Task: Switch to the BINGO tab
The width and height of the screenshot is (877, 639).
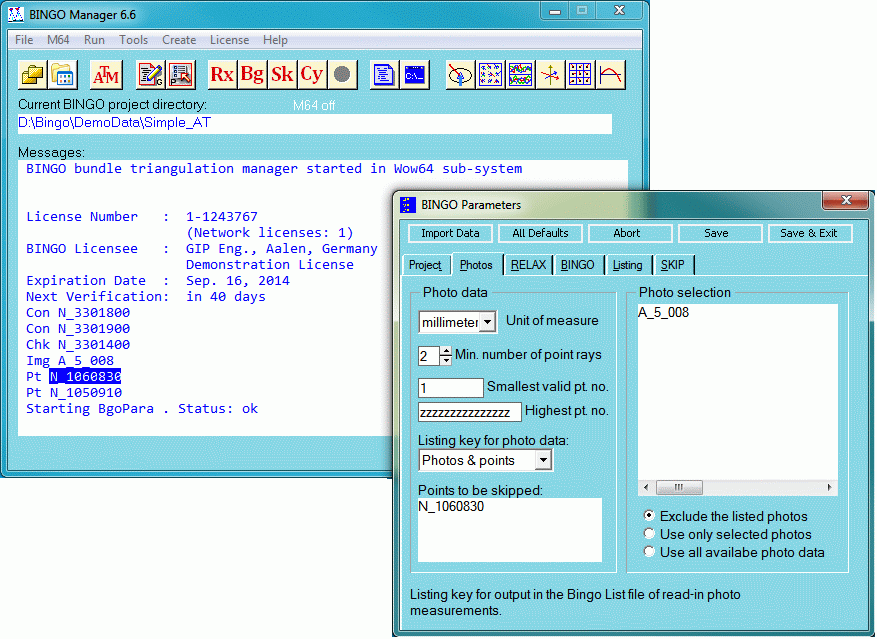Action: (x=578, y=265)
